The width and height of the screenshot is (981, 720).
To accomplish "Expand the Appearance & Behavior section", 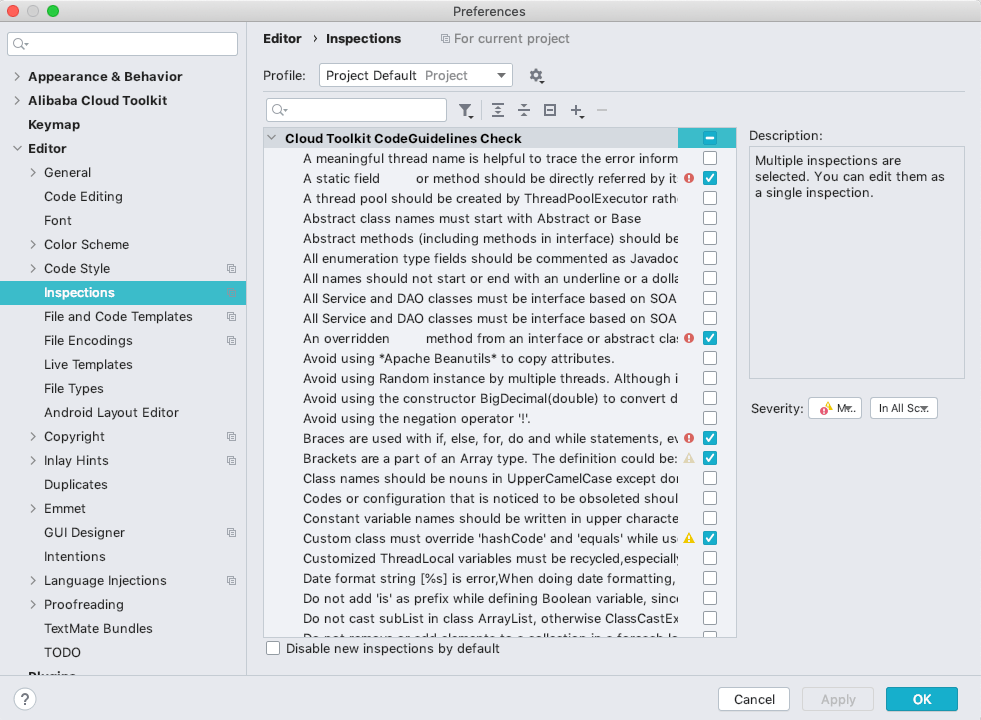I will [x=17, y=77].
